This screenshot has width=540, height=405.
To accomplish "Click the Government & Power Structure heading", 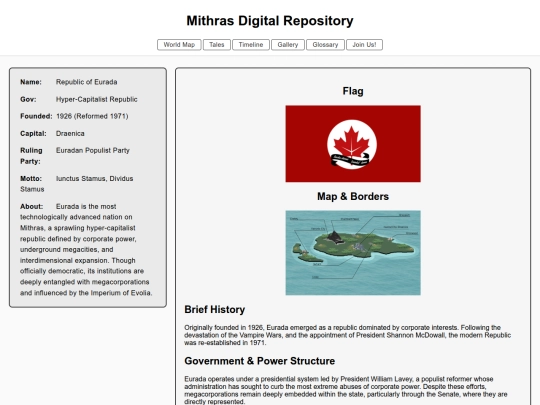I will coord(260,361).
